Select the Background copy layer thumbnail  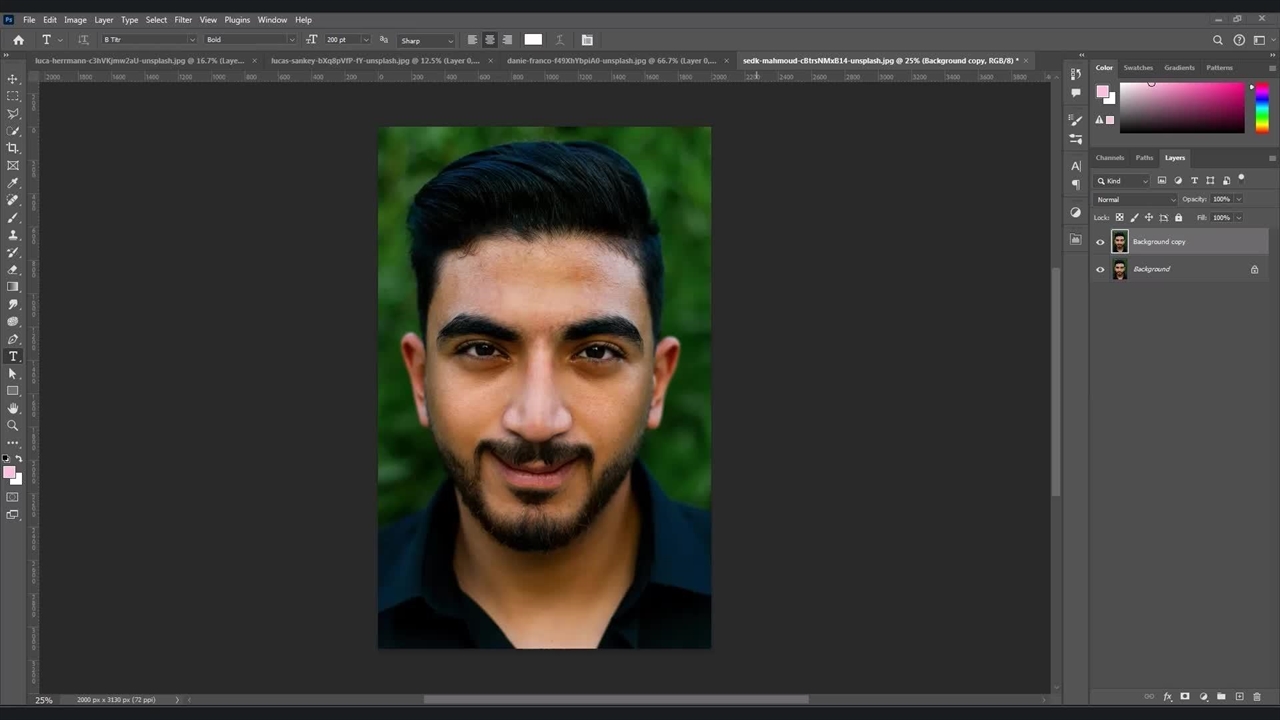point(1119,242)
